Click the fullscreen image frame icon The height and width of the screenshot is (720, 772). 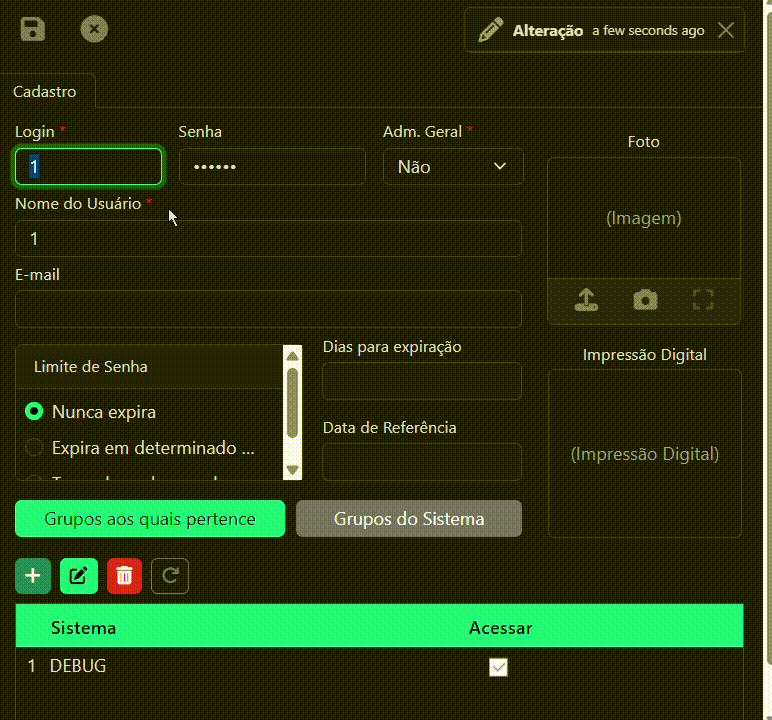[703, 300]
